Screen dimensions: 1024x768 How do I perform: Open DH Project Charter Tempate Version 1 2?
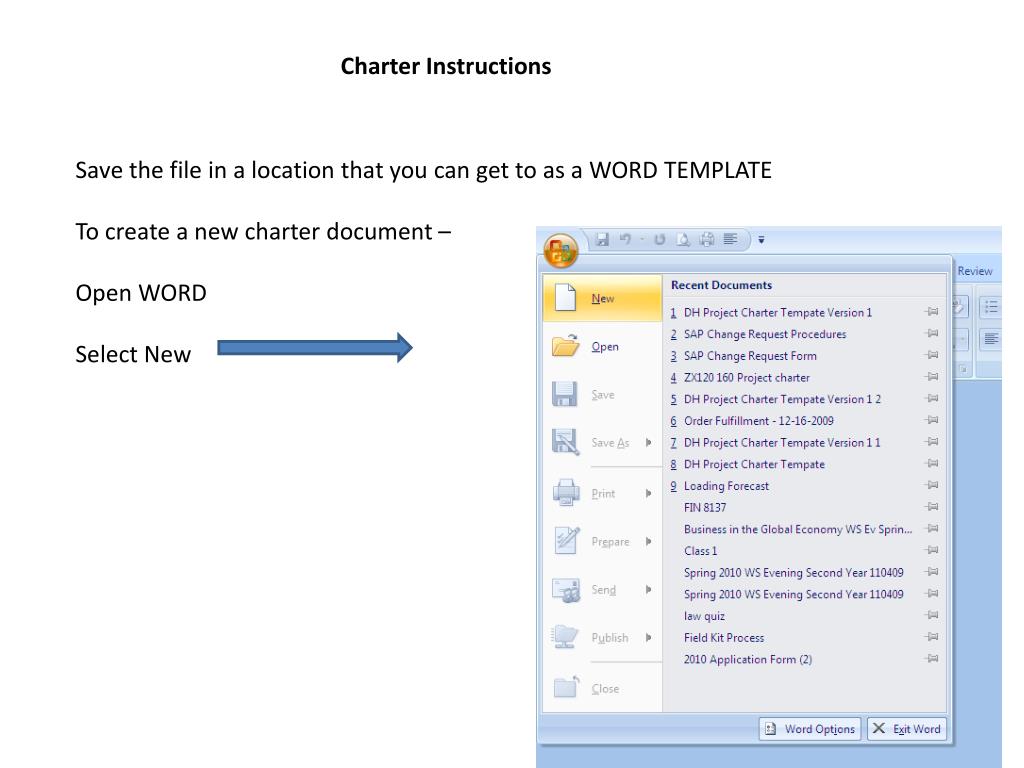782,399
